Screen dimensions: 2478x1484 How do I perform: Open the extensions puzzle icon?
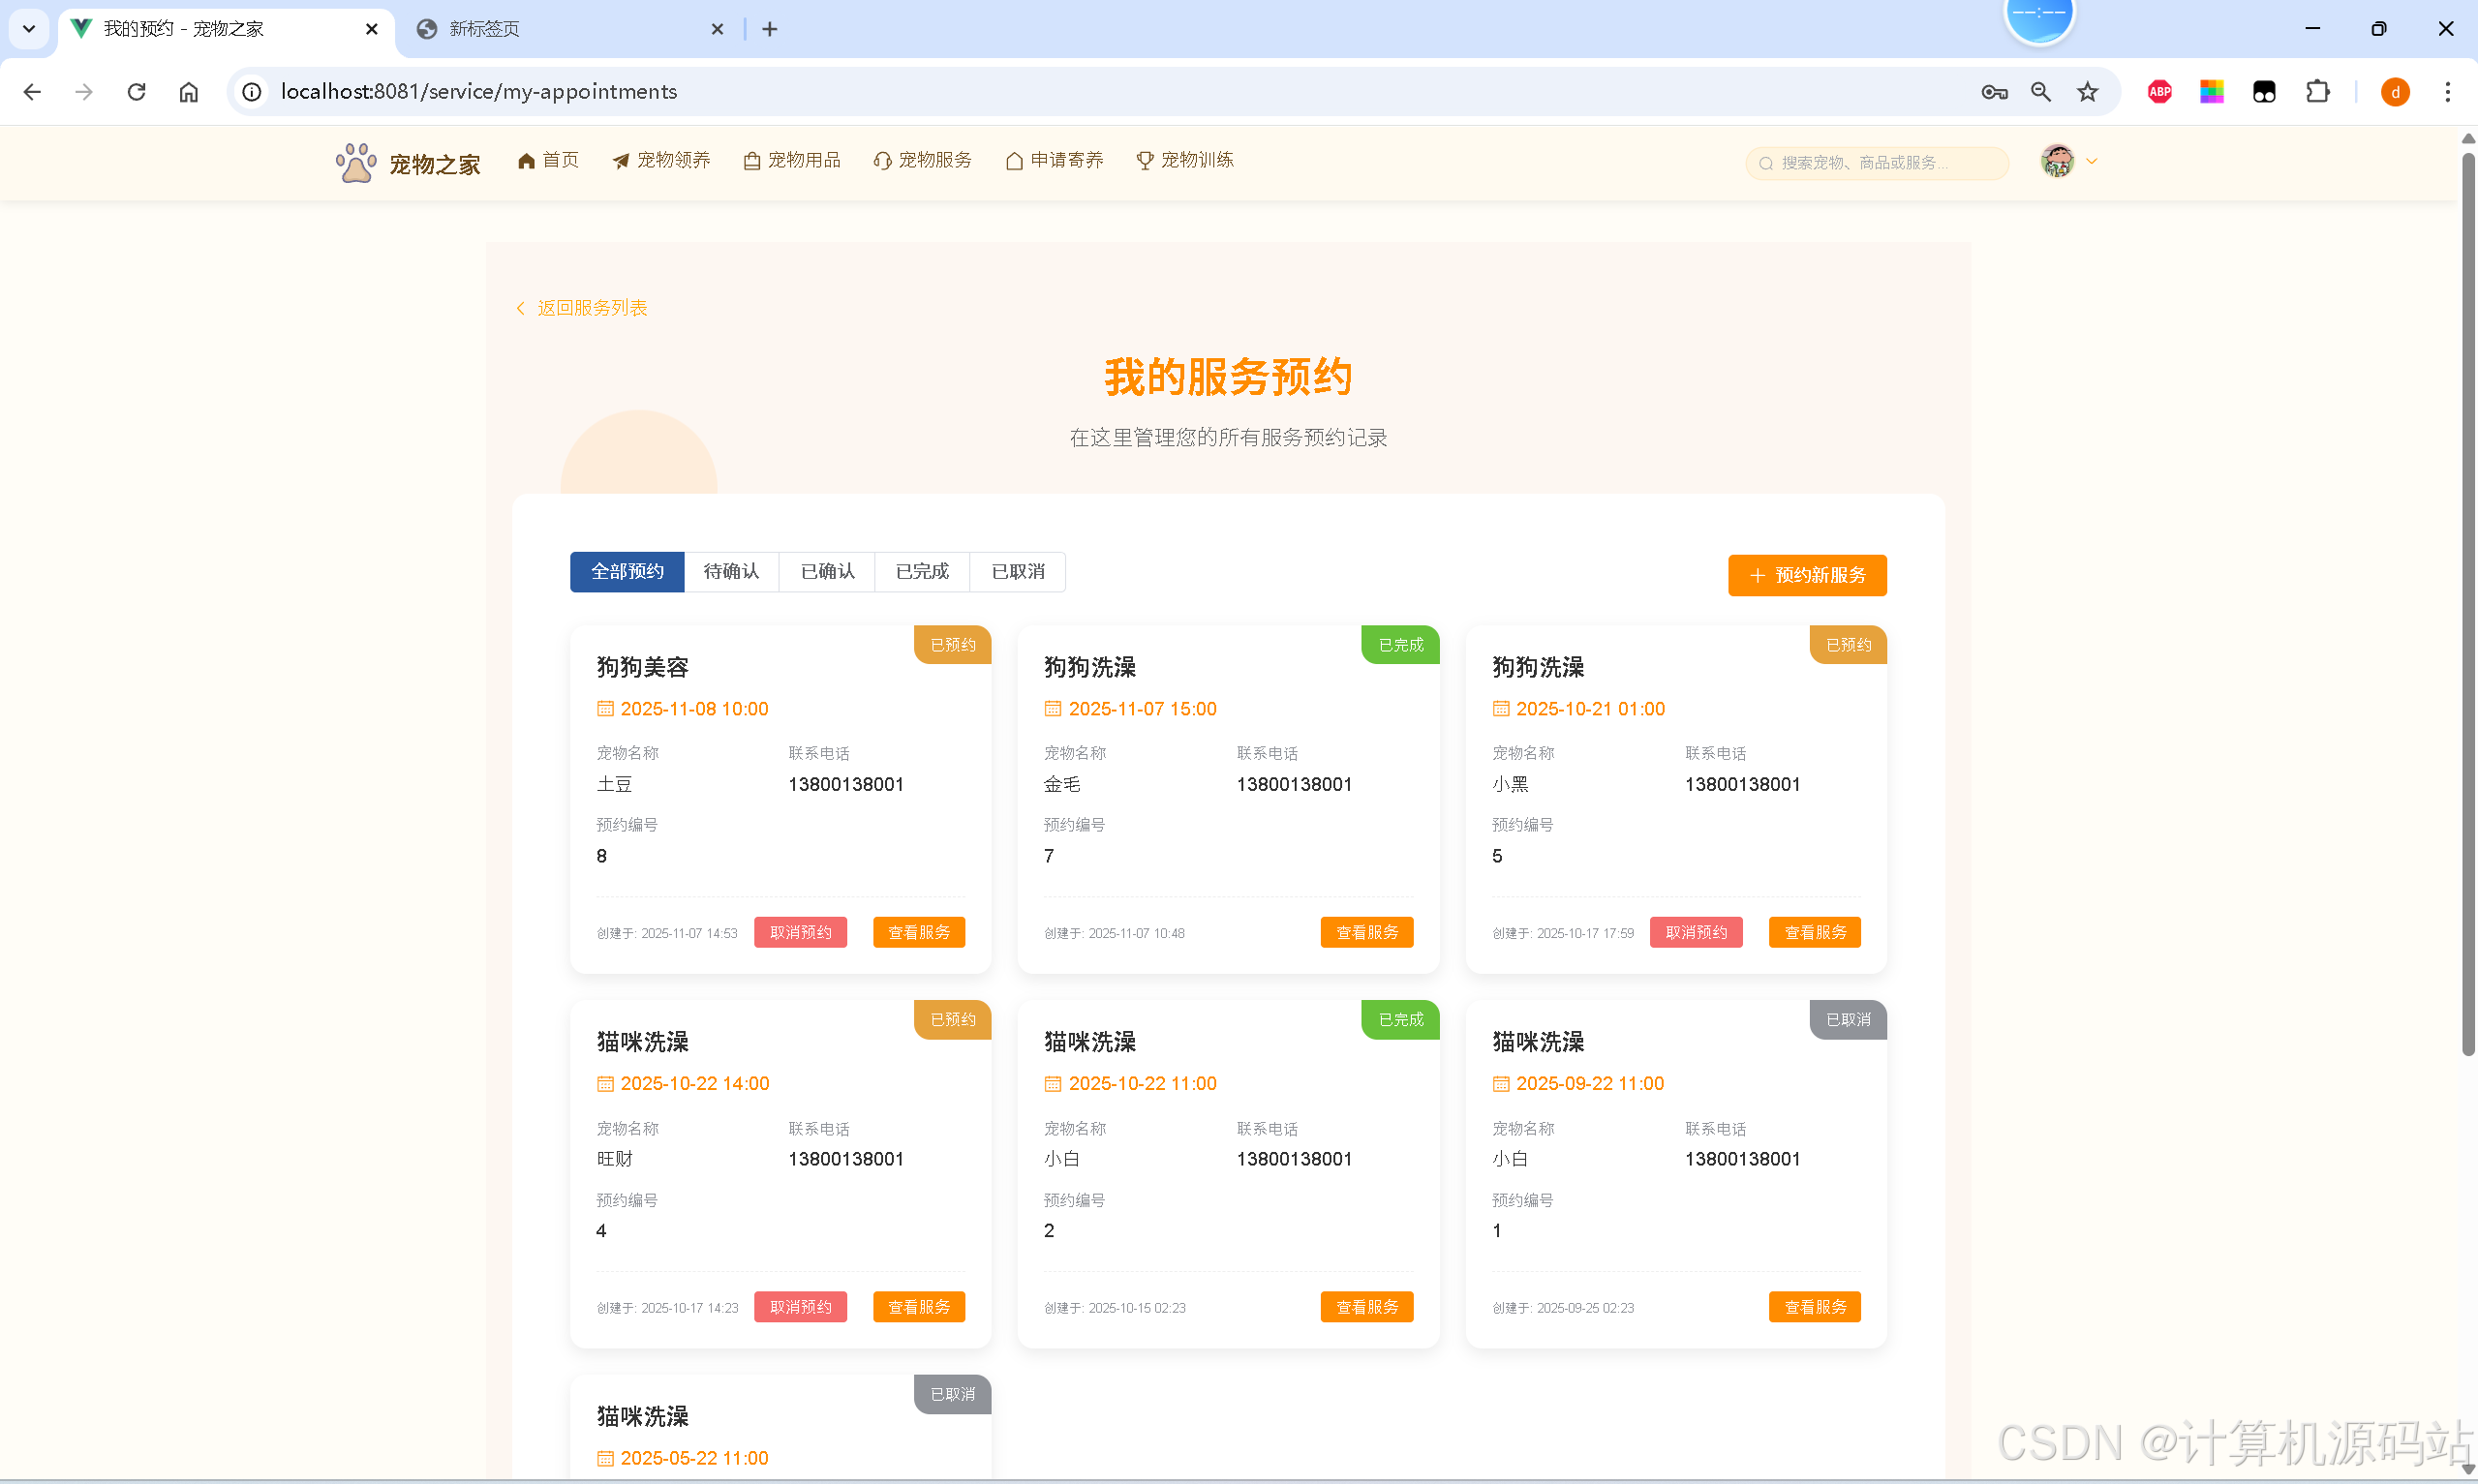coord(2317,92)
